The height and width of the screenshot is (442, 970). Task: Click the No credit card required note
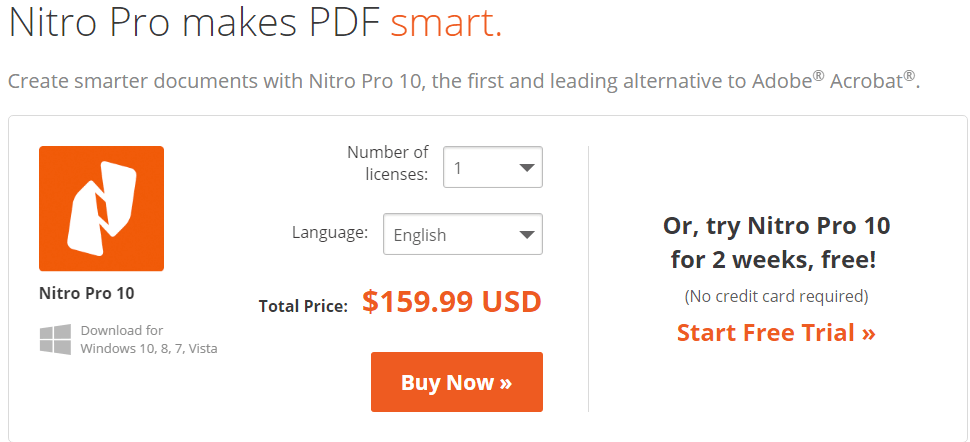[x=776, y=297]
